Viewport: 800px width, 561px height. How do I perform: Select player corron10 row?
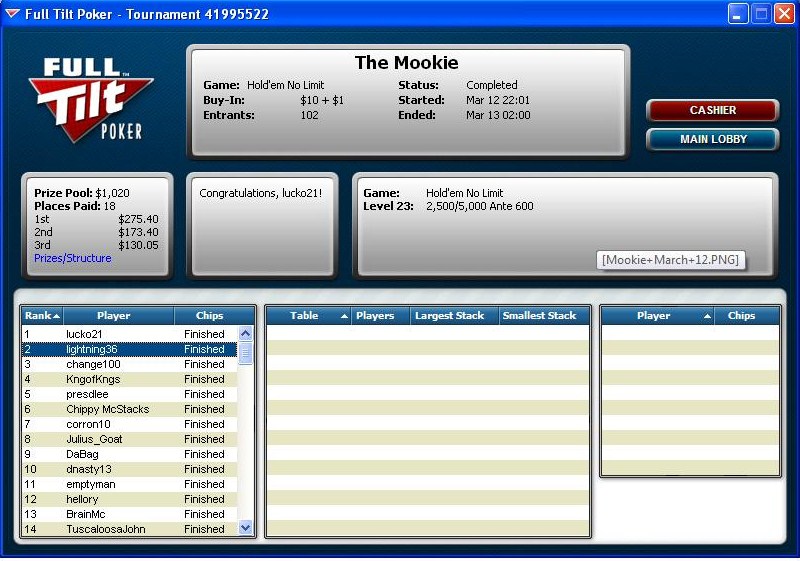point(130,424)
